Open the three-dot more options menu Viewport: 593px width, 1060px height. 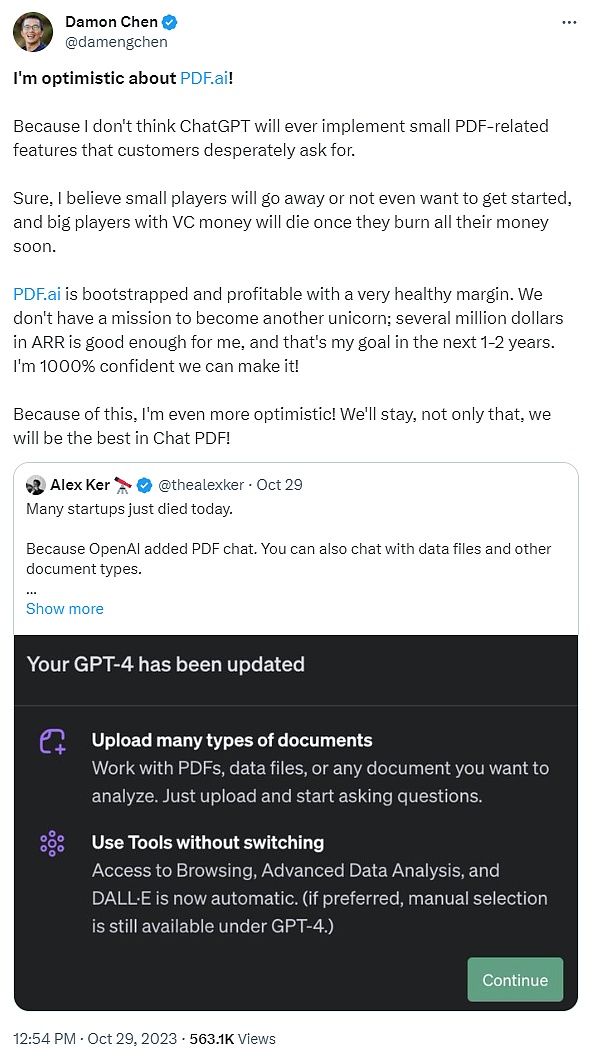point(569,22)
